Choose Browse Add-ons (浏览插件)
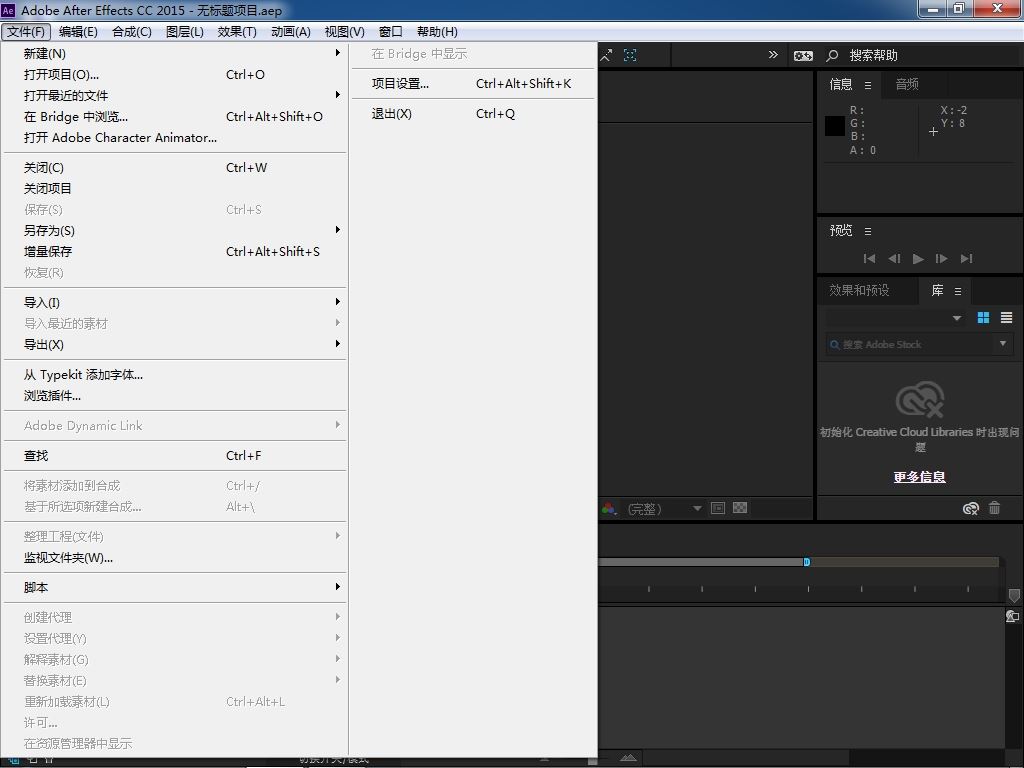 [x=175, y=396]
